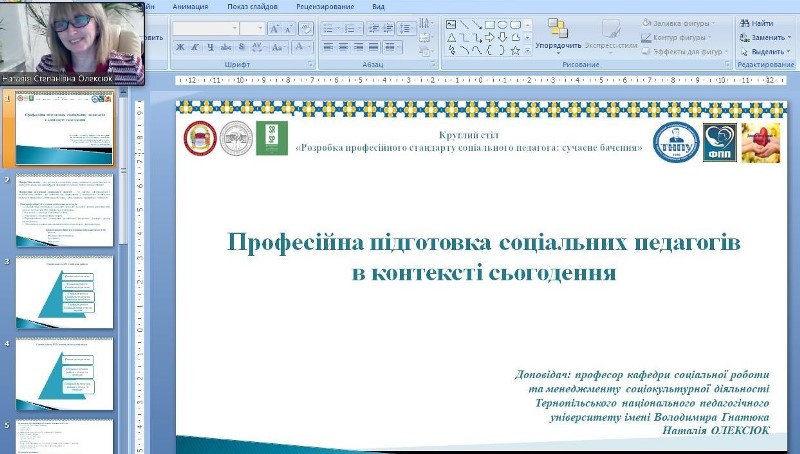The image size is (800, 454).
Task: Open the Вид tab
Action: [x=378, y=7]
